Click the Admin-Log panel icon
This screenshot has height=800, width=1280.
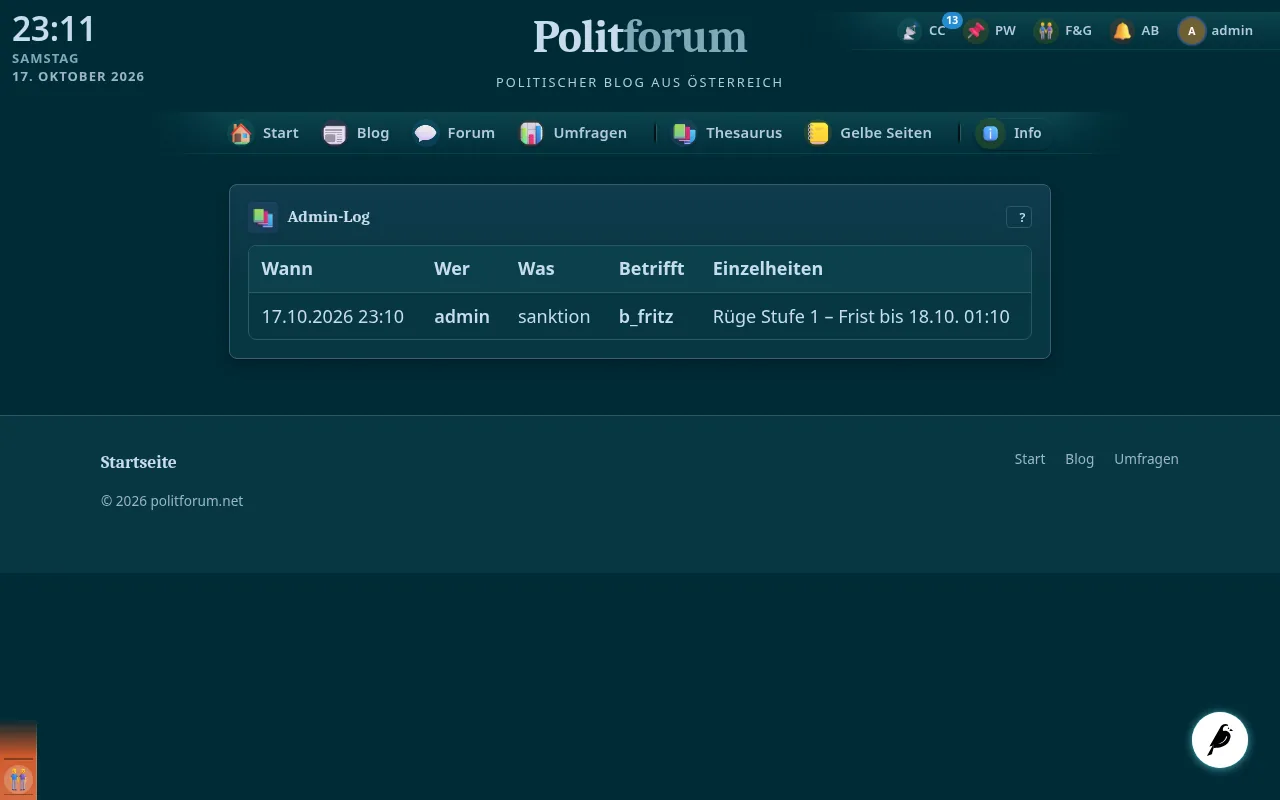pos(263,217)
